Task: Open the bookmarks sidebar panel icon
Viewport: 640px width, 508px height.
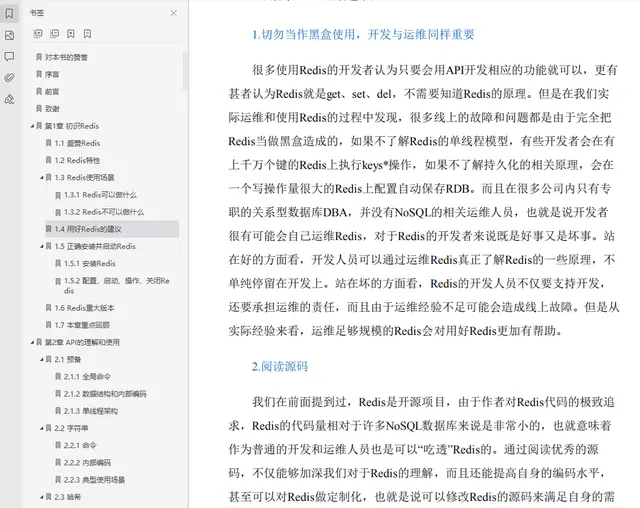Action: click(x=9, y=13)
